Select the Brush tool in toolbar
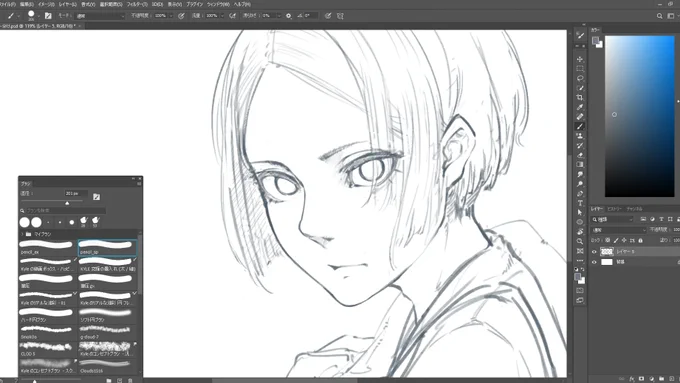 point(580,126)
